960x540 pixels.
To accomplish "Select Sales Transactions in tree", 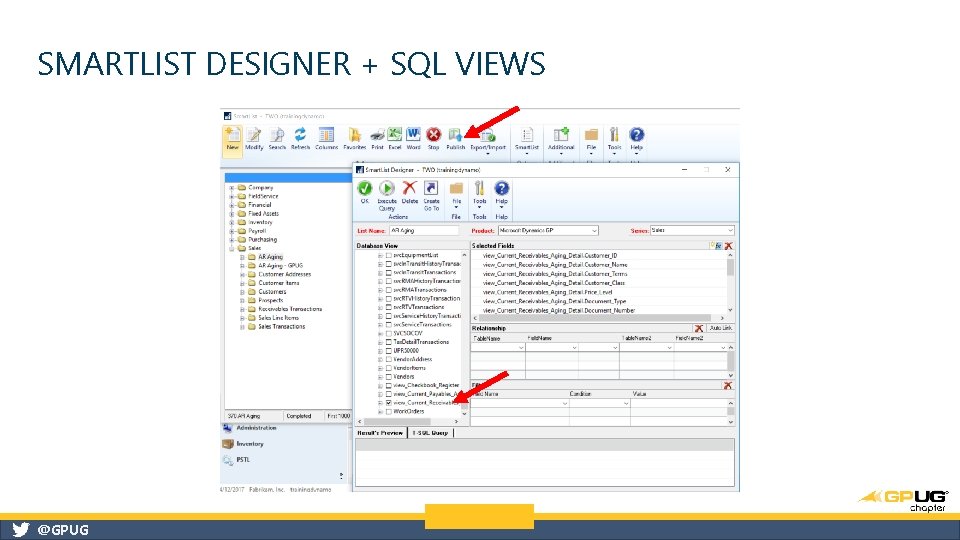I will click(x=281, y=327).
